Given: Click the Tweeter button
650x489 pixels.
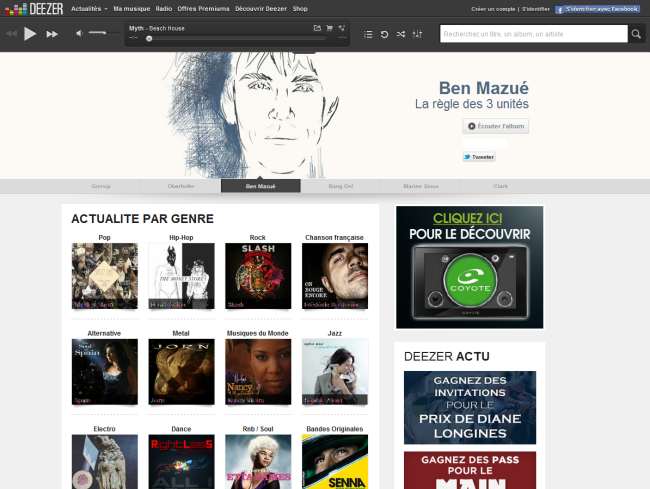Looking at the screenshot, I should [479, 157].
